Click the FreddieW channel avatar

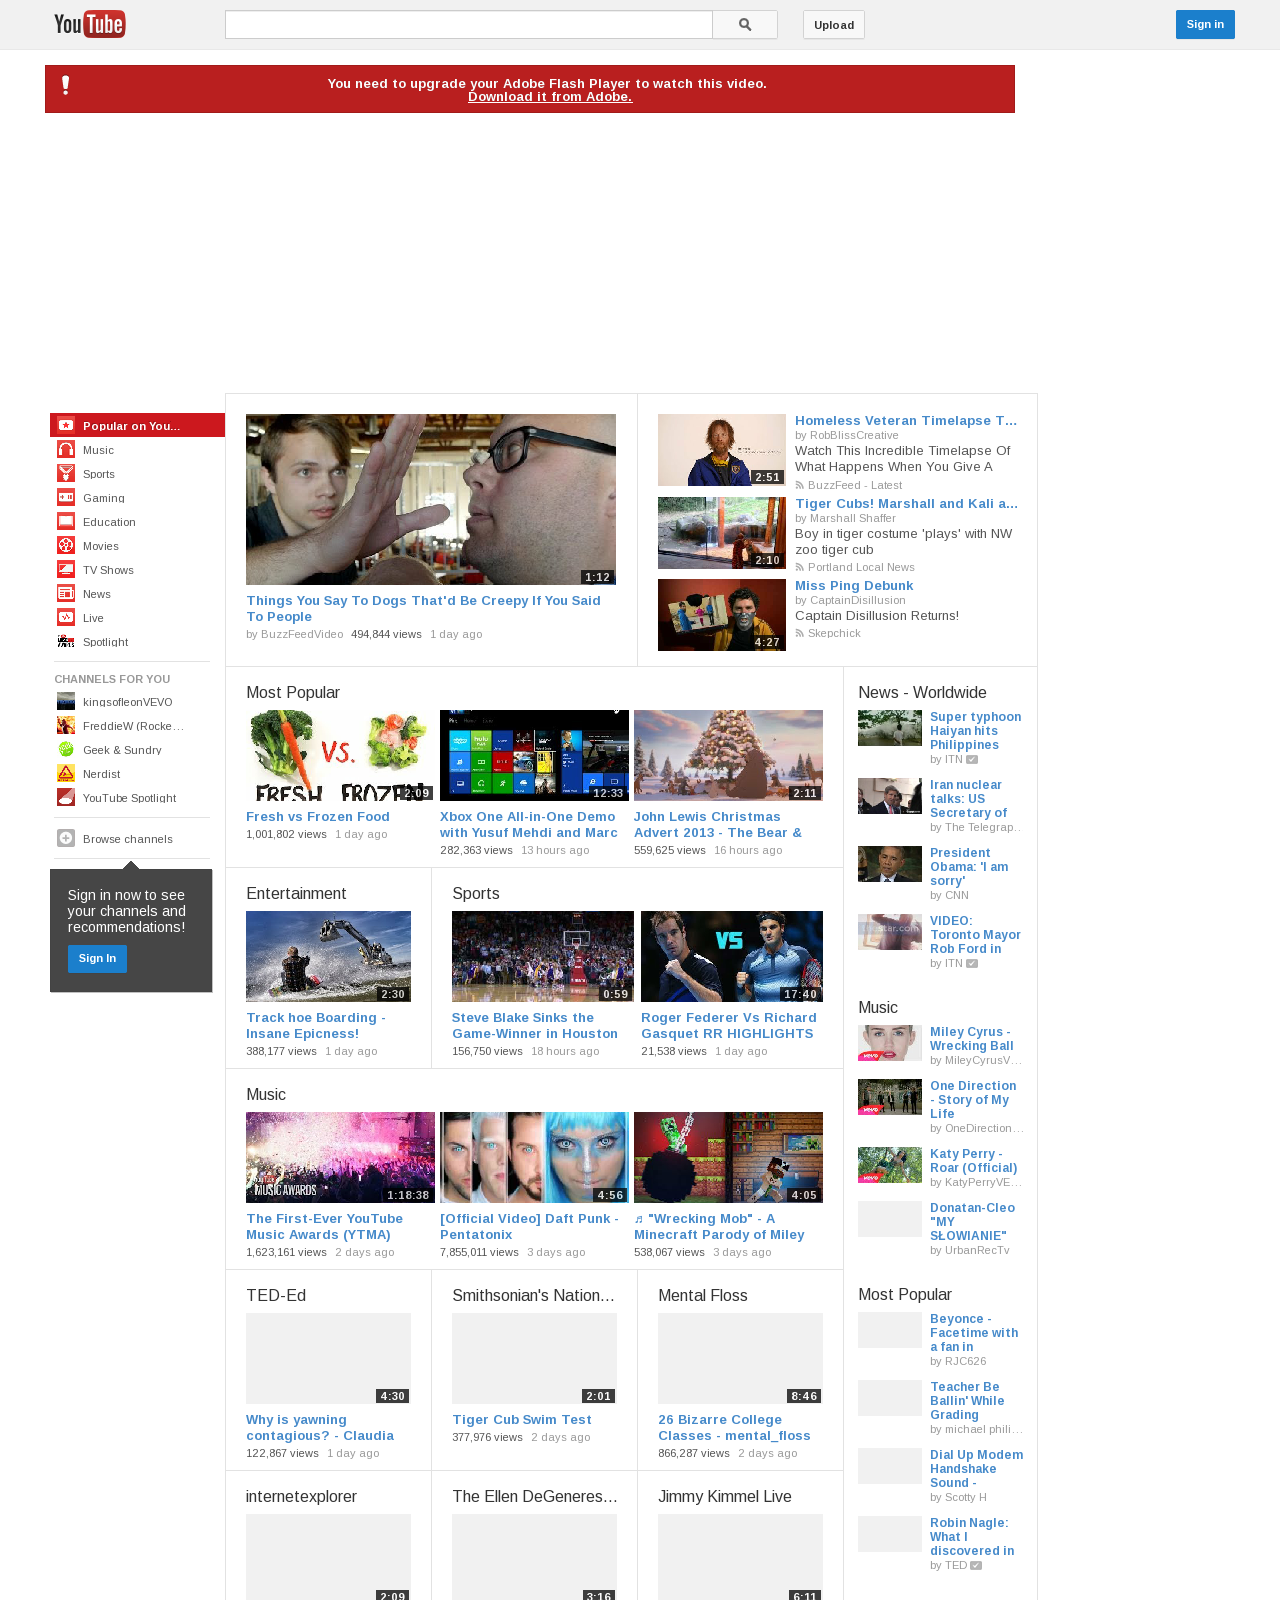pos(66,725)
